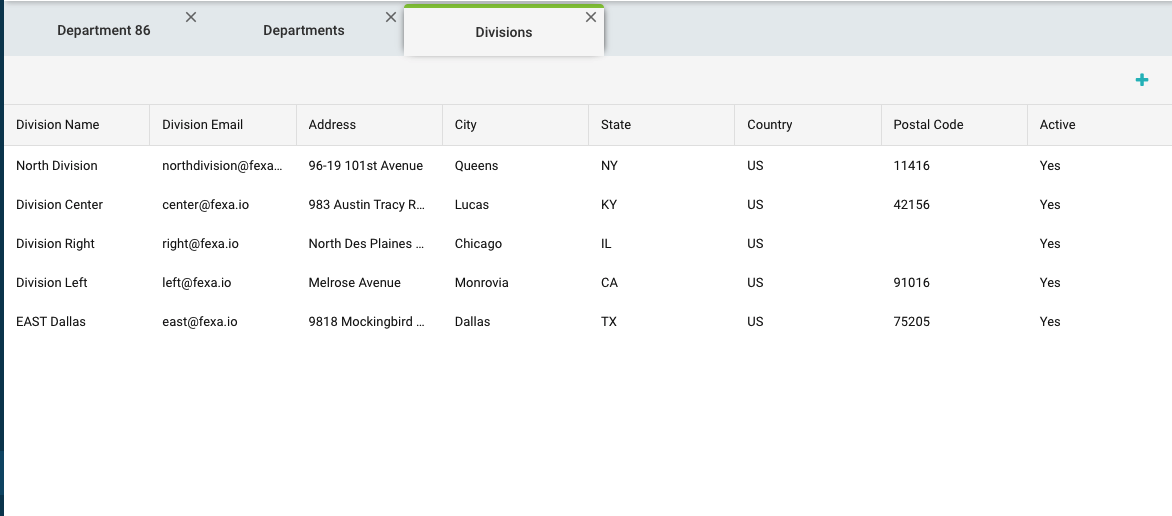Screen dimensions: 1172x516
Task: Sort by Division Name column header
Action: (58, 125)
